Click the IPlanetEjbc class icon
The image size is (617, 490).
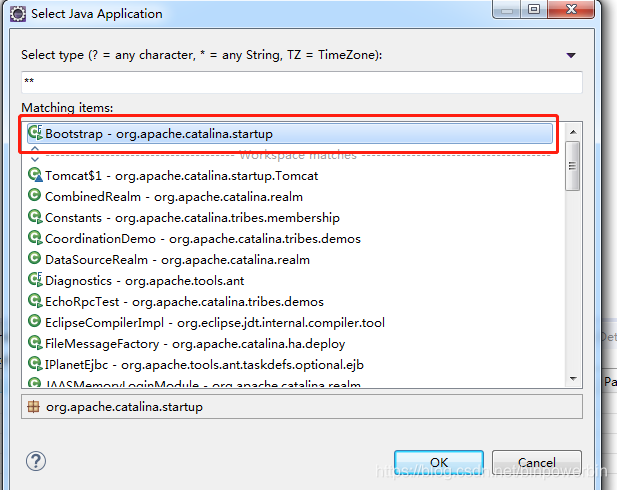click(x=35, y=364)
